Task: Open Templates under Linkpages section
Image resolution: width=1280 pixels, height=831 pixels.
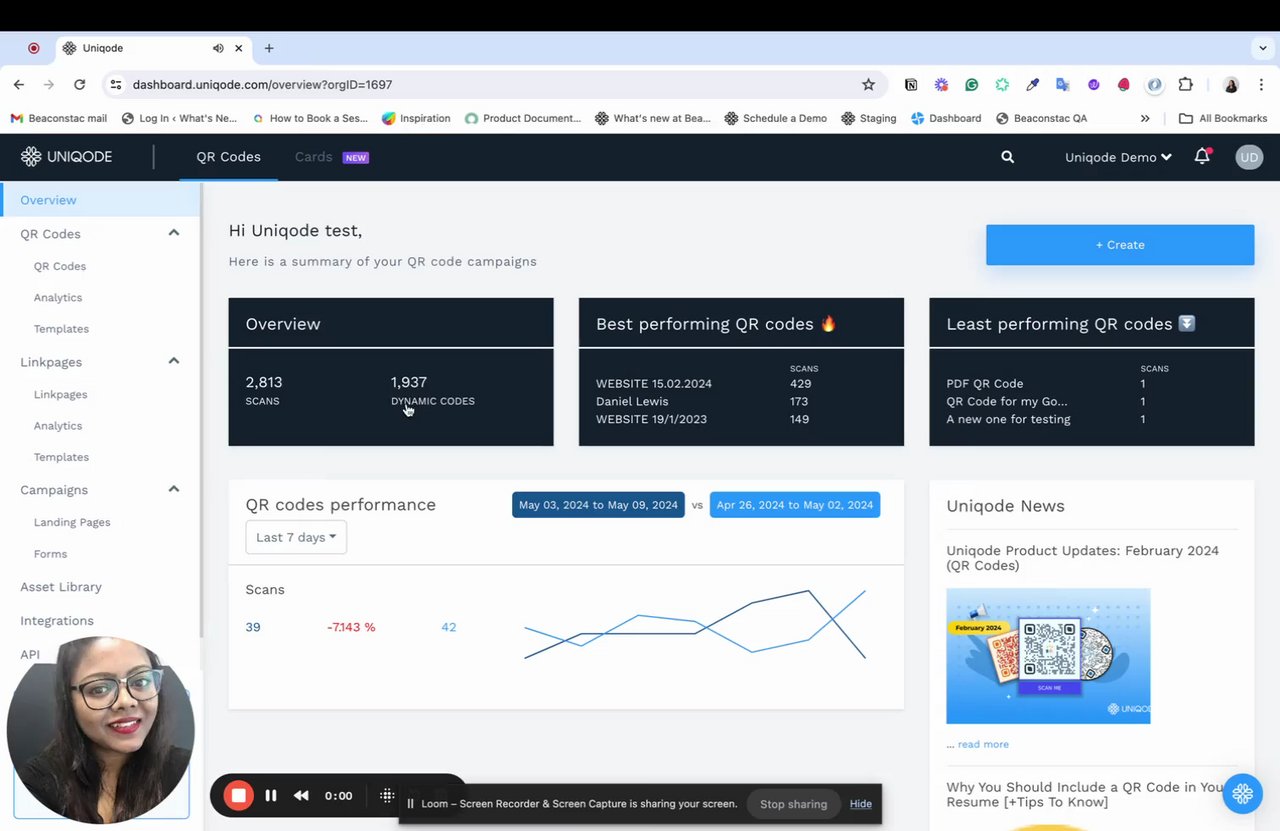Action: (61, 457)
